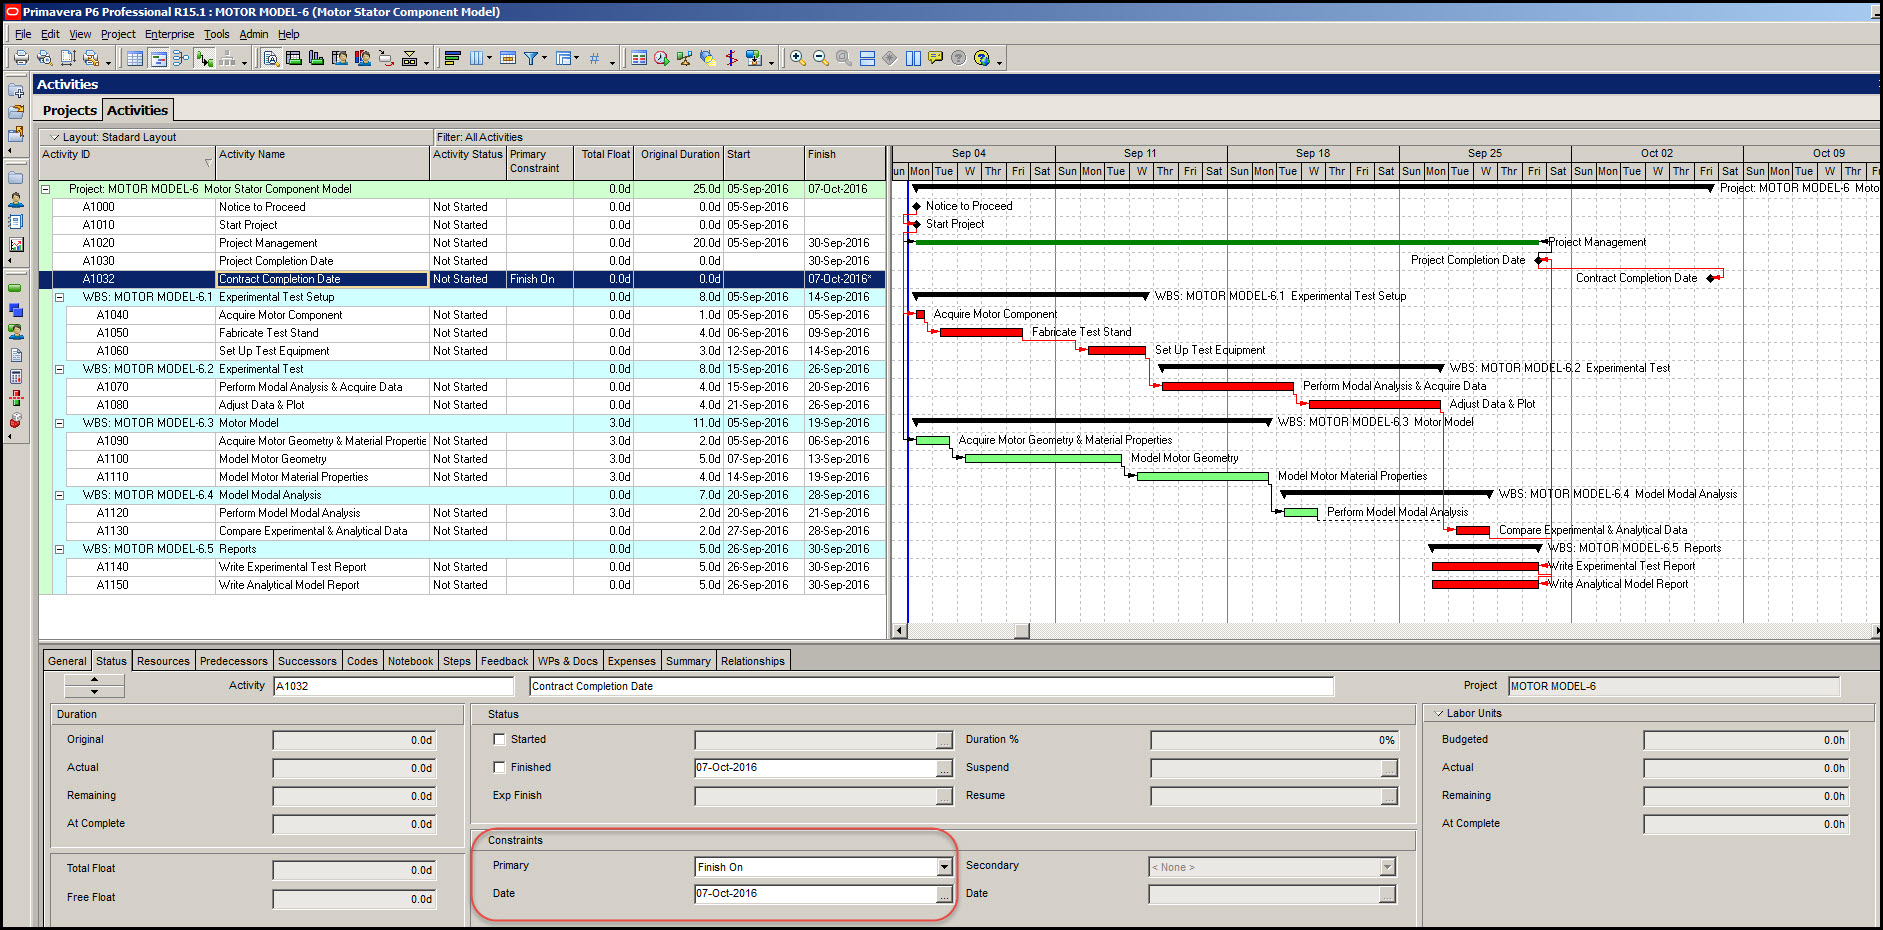Image resolution: width=1883 pixels, height=930 pixels.
Task: Toggle the Activity Details bottom layout icon
Action: tap(270, 58)
